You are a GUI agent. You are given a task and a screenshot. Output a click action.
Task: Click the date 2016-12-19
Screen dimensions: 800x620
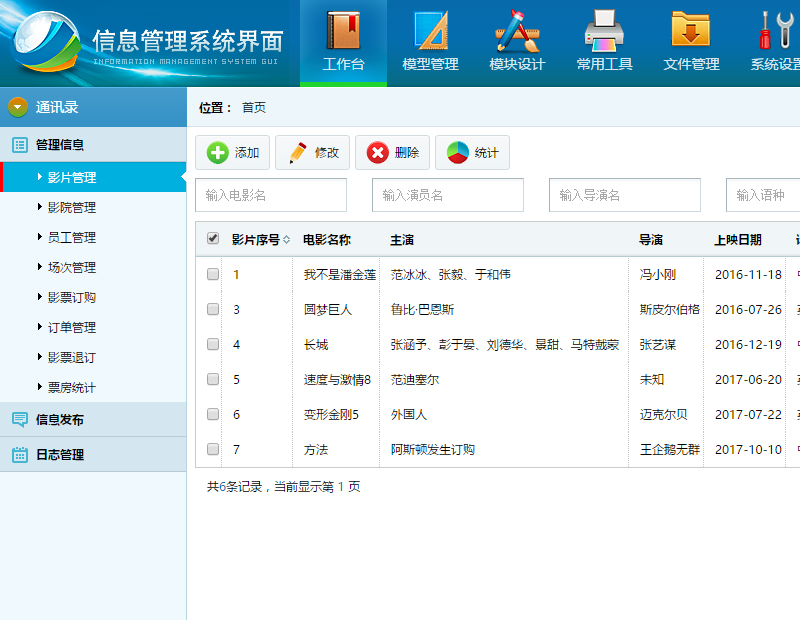click(x=748, y=344)
